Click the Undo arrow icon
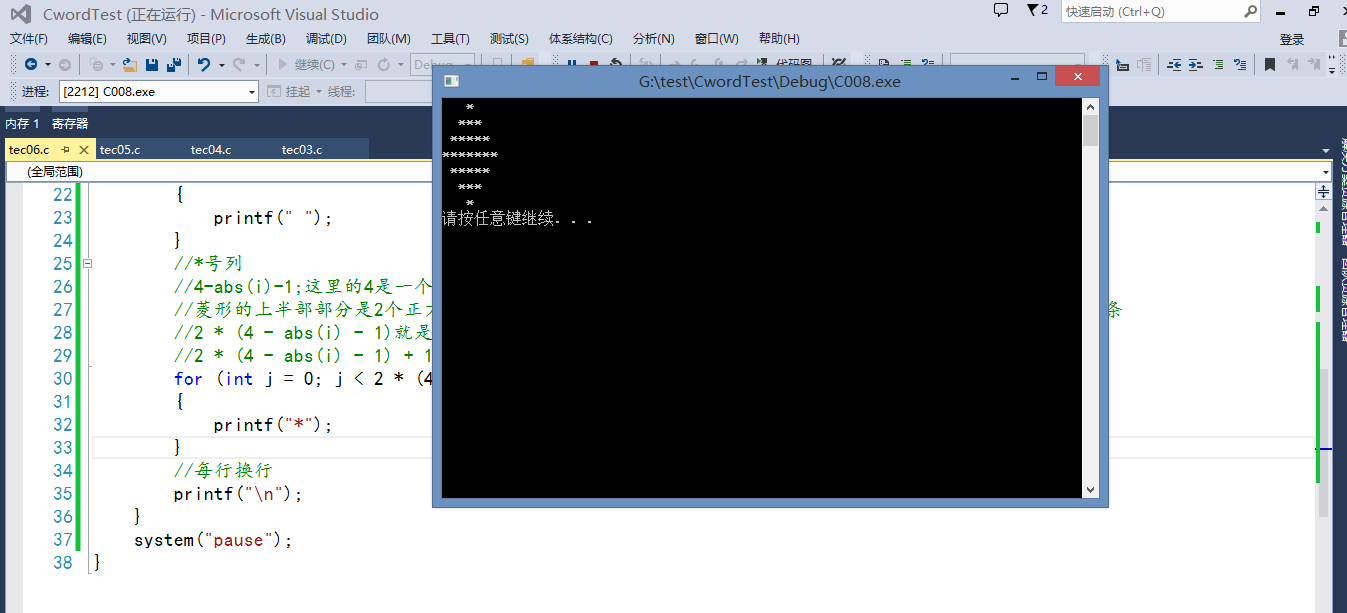The image size is (1347, 613). tap(203, 64)
